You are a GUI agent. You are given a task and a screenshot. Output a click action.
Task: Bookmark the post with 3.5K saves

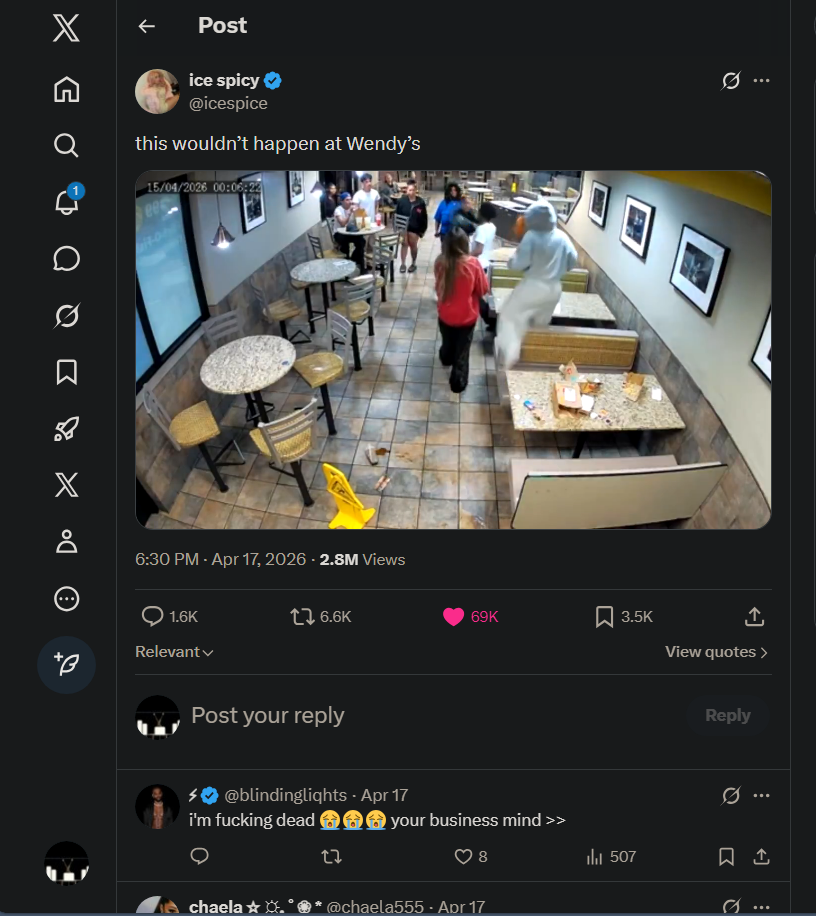[x=604, y=617]
